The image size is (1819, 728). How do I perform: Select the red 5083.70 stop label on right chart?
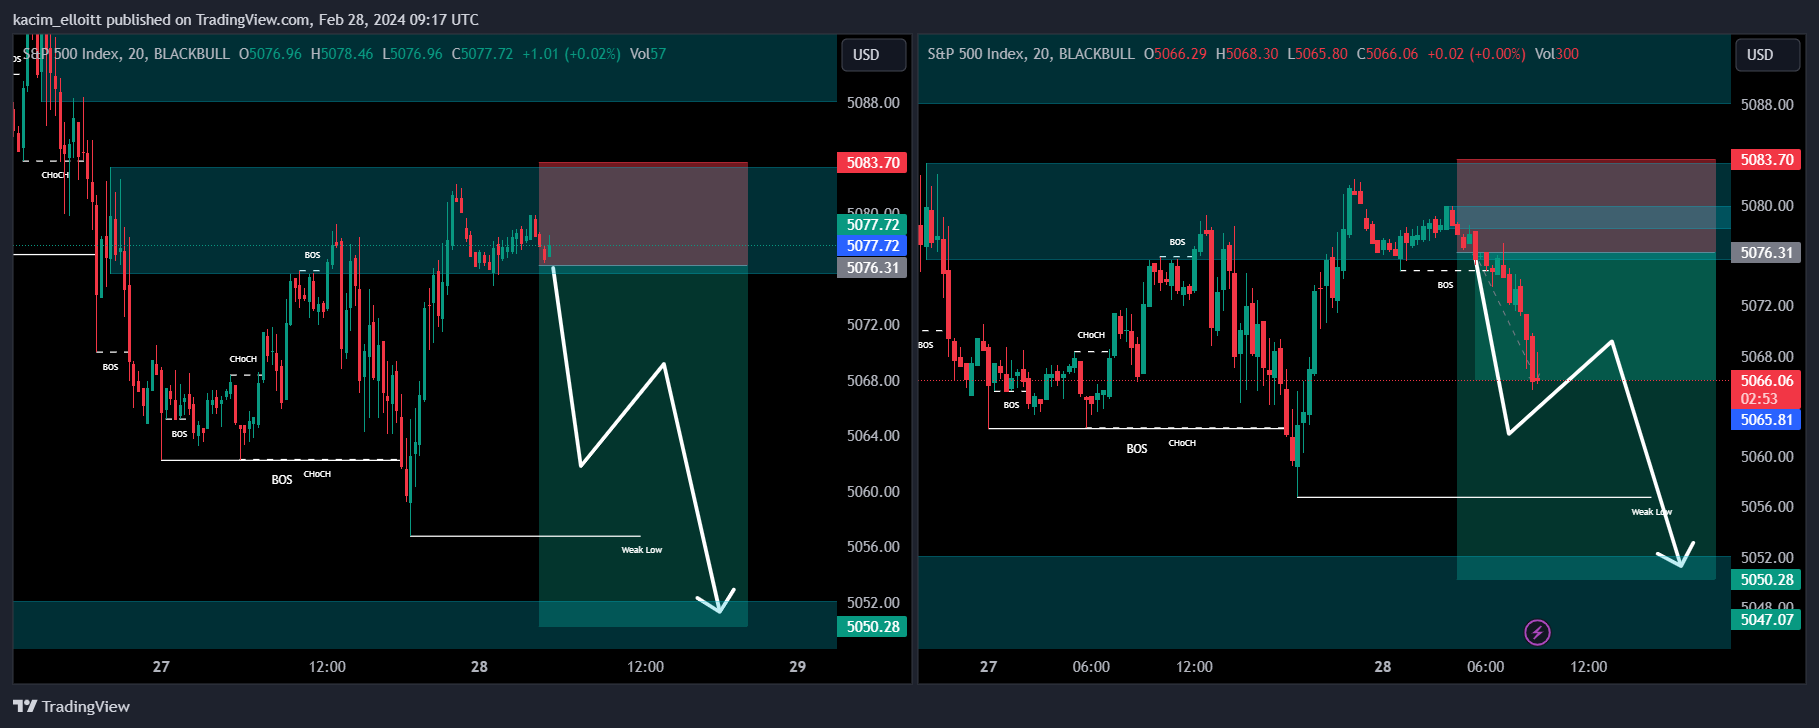pos(1766,160)
